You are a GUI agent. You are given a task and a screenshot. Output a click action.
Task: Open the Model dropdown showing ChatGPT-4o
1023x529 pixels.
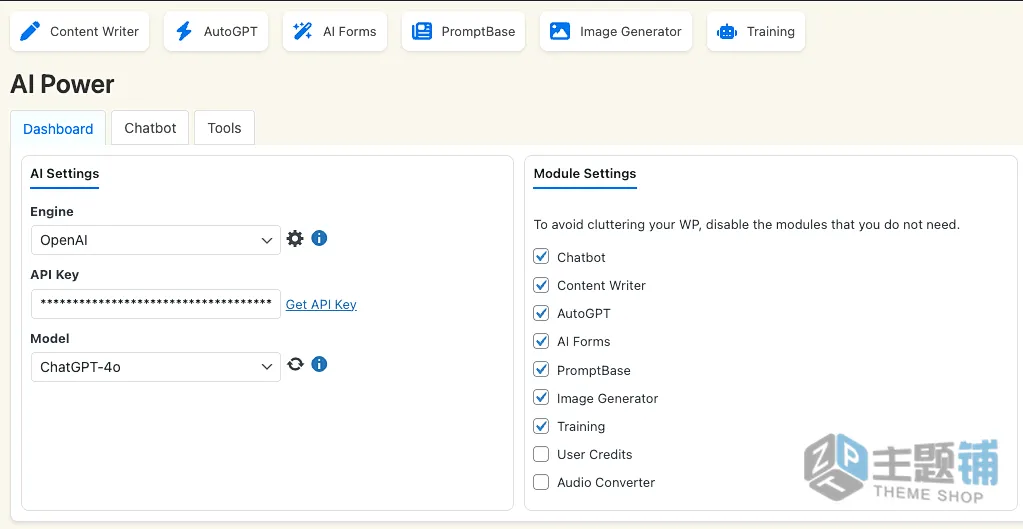pyautogui.click(x=156, y=367)
